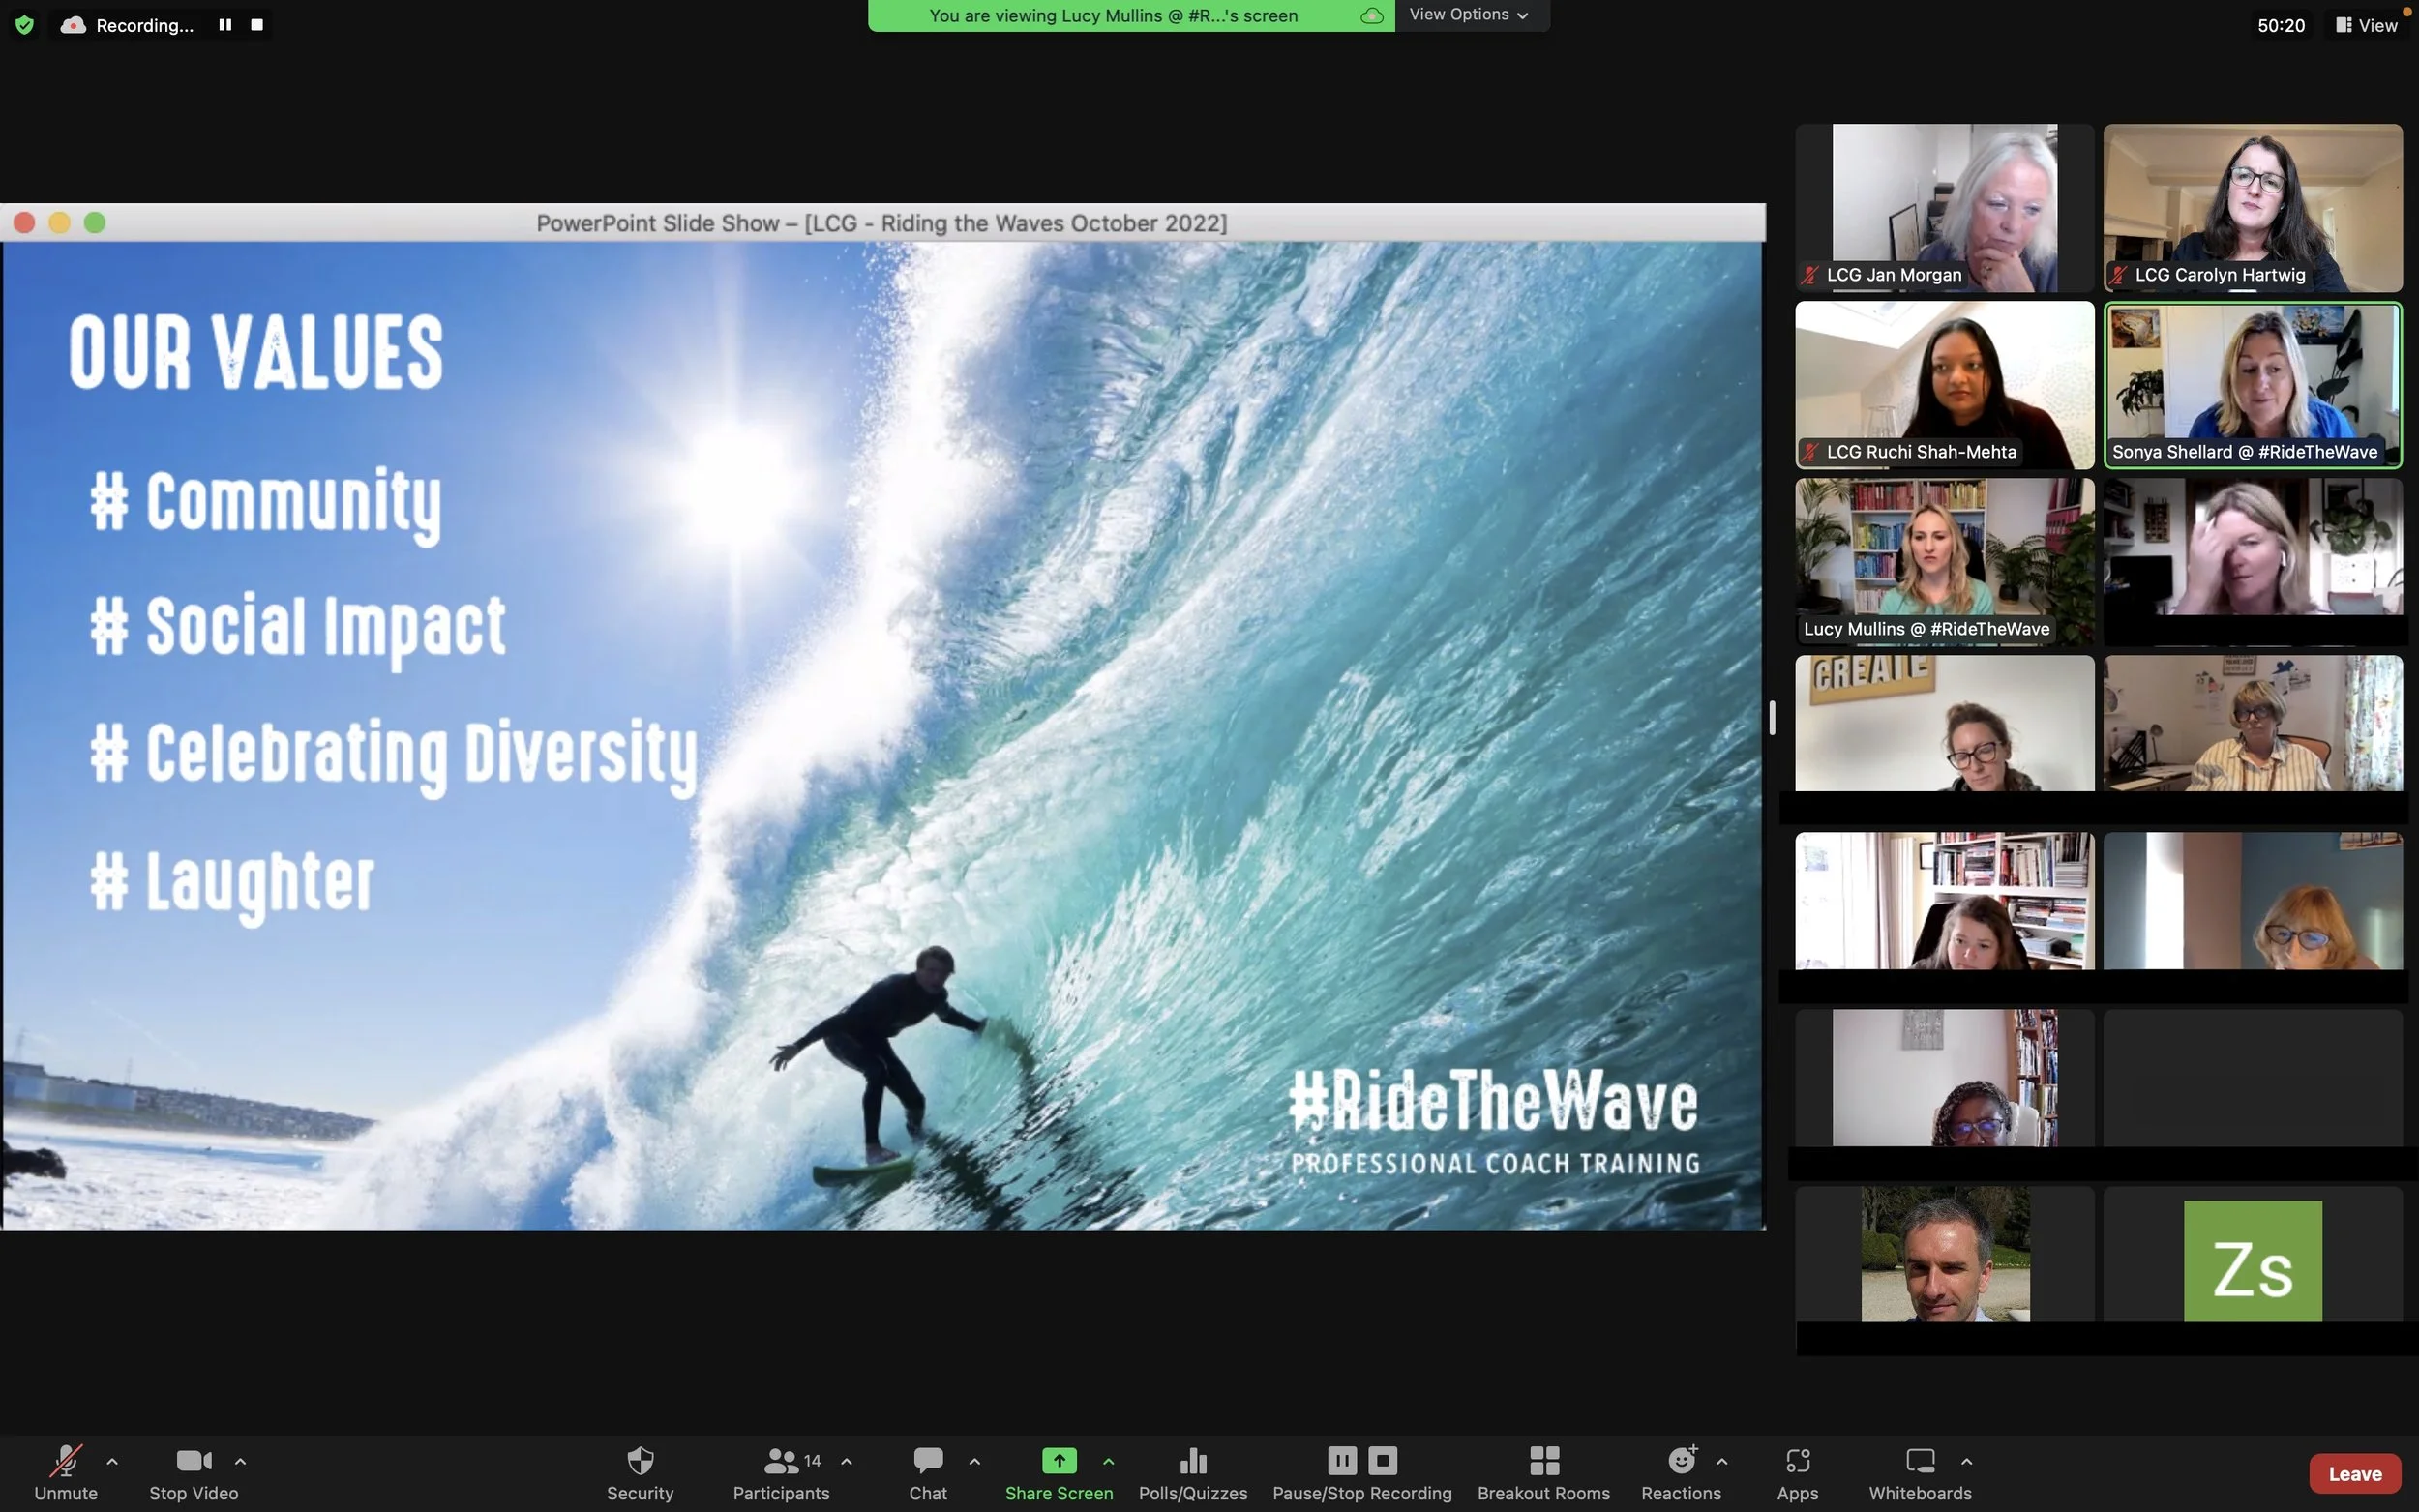Open the Apps icon
2419x1512 pixels.
pos(1797,1462)
